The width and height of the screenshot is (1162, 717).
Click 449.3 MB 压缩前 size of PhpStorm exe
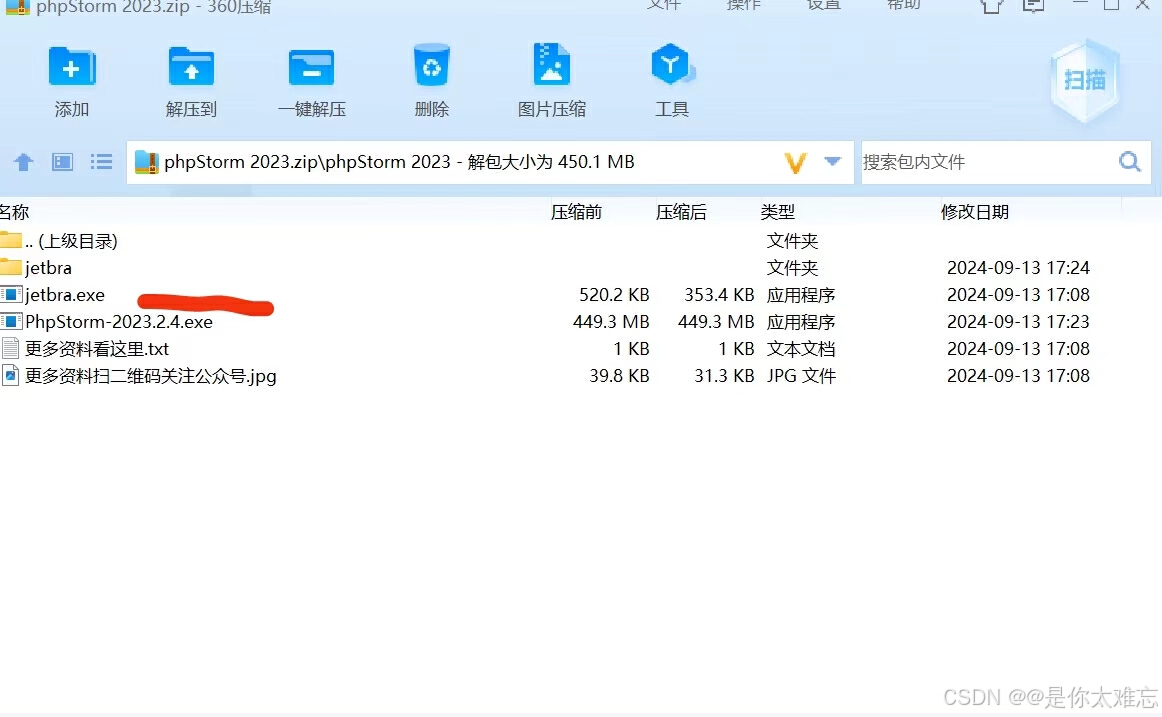pos(611,321)
